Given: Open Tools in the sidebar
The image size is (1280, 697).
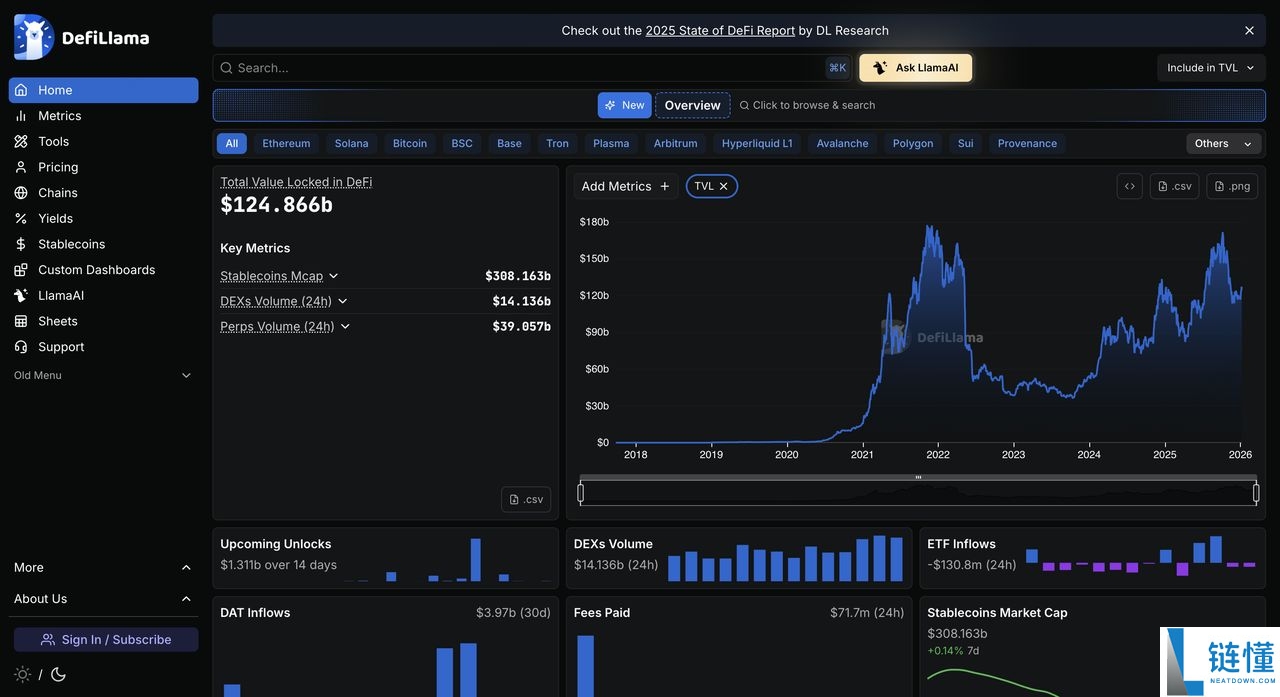Looking at the screenshot, I should [104, 142].
